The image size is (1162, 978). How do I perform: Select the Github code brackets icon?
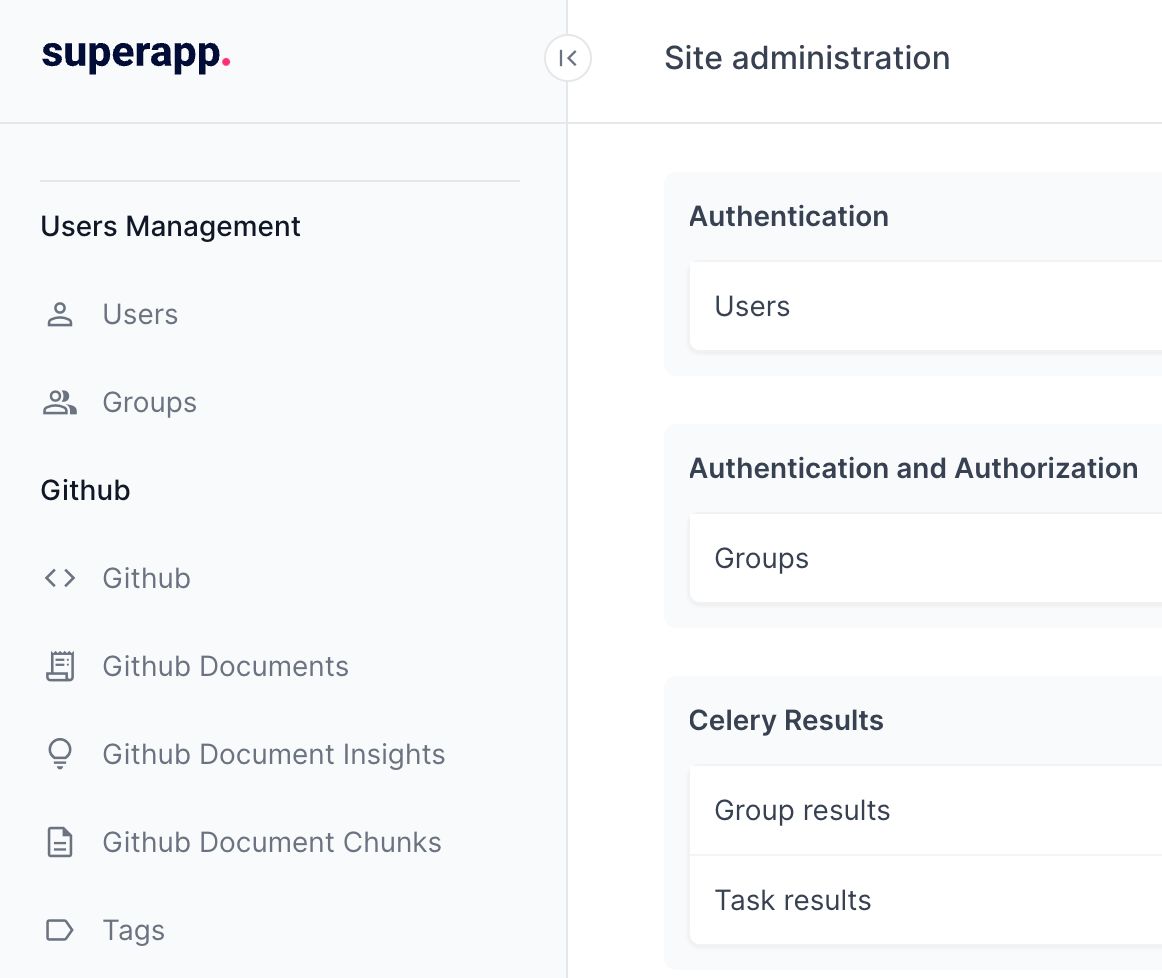click(x=60, y=578)
